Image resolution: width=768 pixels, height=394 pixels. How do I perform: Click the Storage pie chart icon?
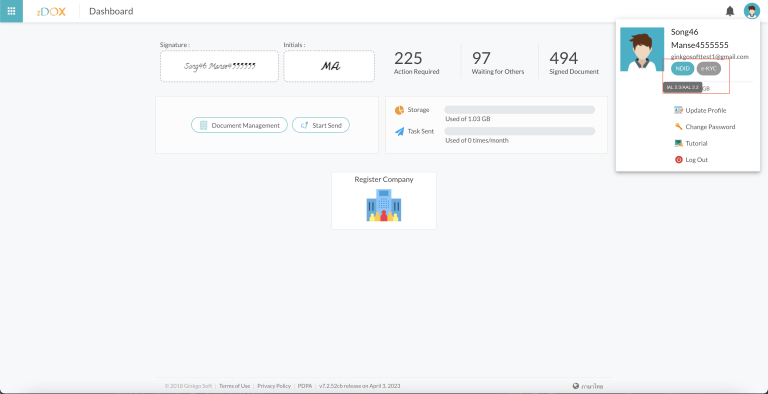399,110
